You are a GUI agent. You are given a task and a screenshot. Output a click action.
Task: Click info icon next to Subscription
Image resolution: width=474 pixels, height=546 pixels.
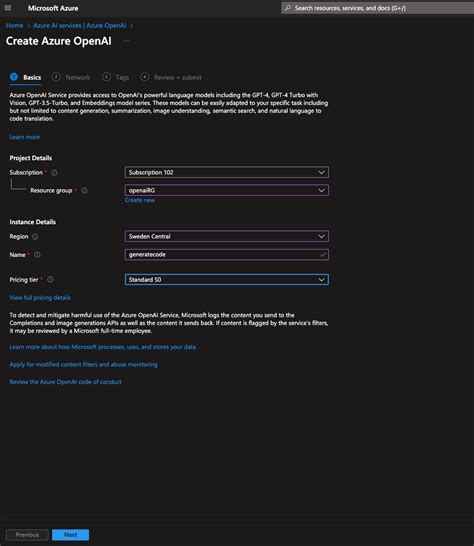click(54, 173)
